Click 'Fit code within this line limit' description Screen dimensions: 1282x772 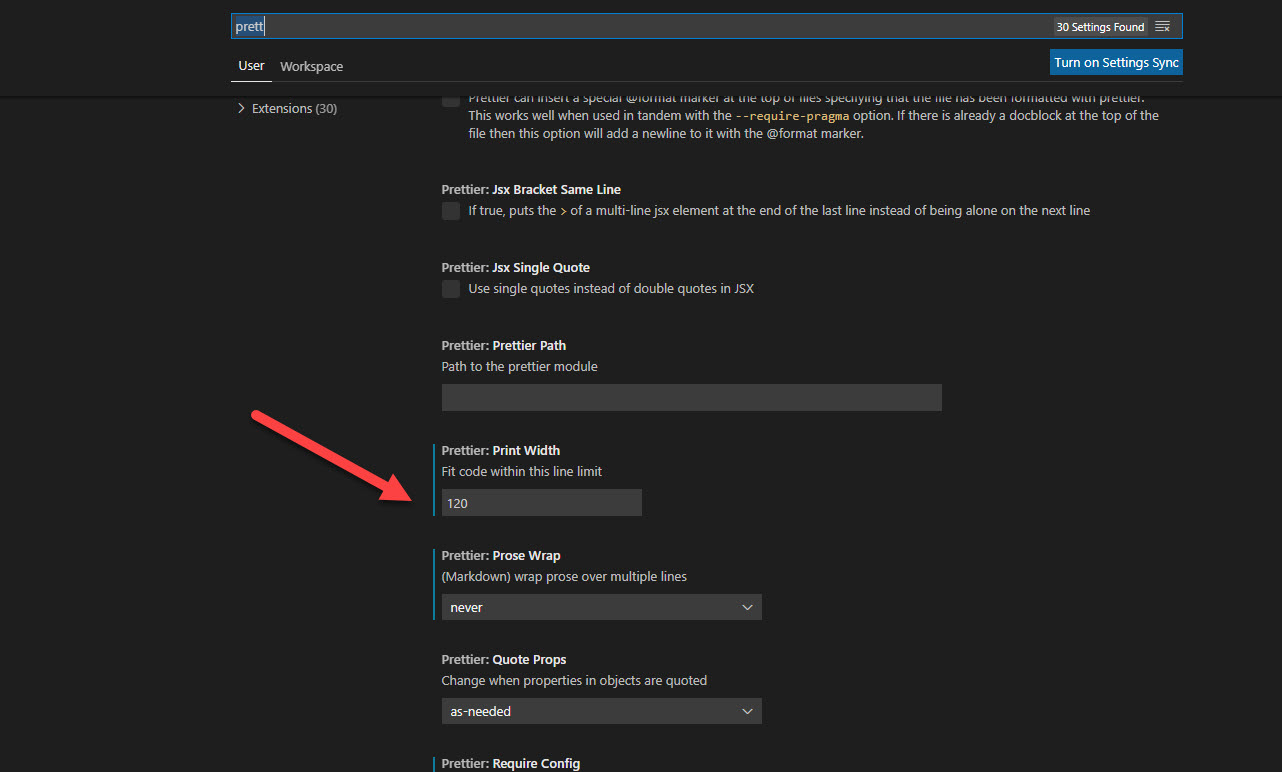[522, 471]
